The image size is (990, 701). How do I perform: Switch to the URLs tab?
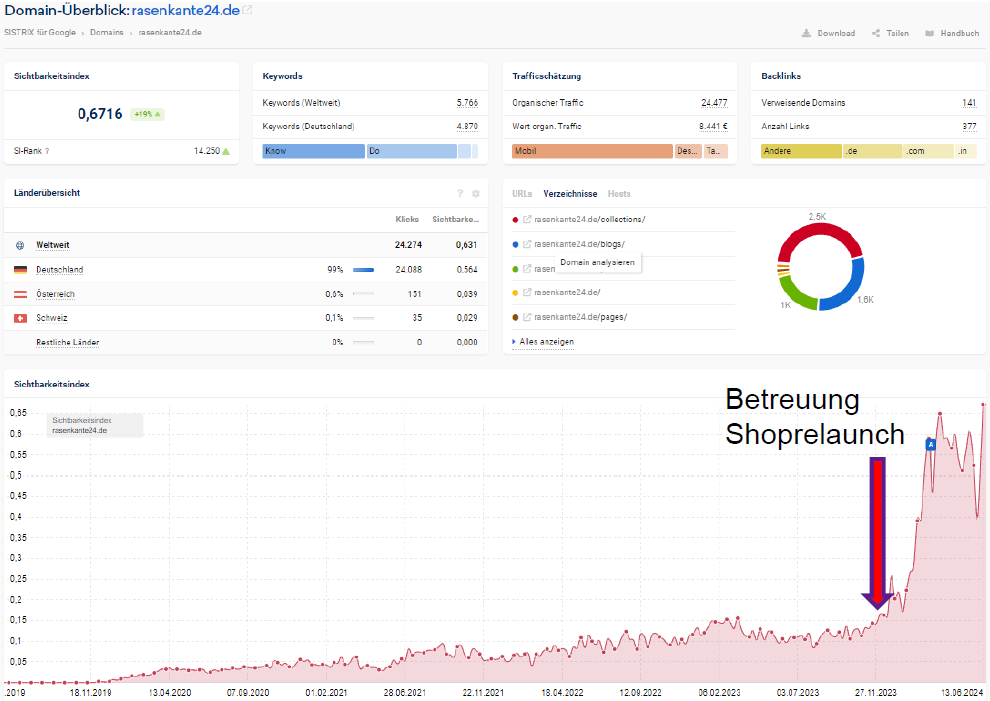[522, 194]
